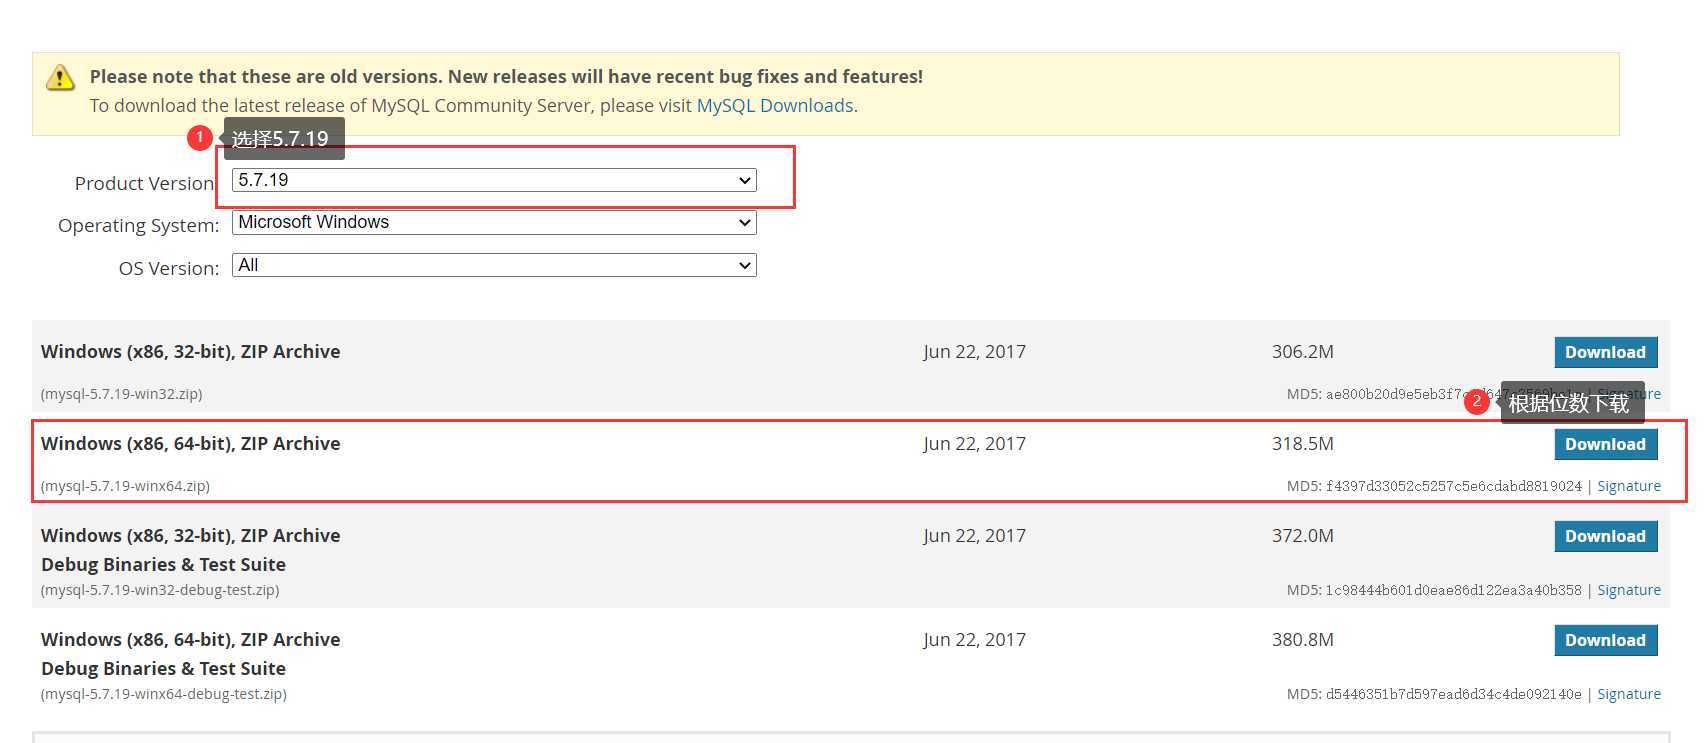Click filename (mysql-5.7.19-win32-debug-test.zip)
1707x743 pixels.
(x=160, y=590)
